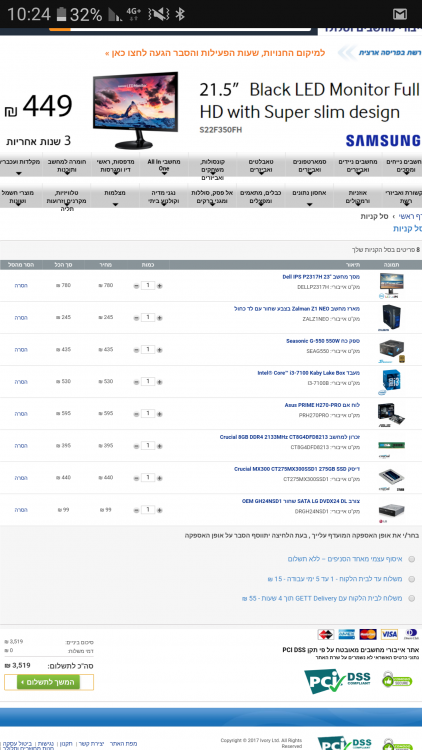The height and width of the screenshot is (750, 422).
Task: Expand the printers, ink and shredders category
Action: pyautogui.click(x=115, y=165)
